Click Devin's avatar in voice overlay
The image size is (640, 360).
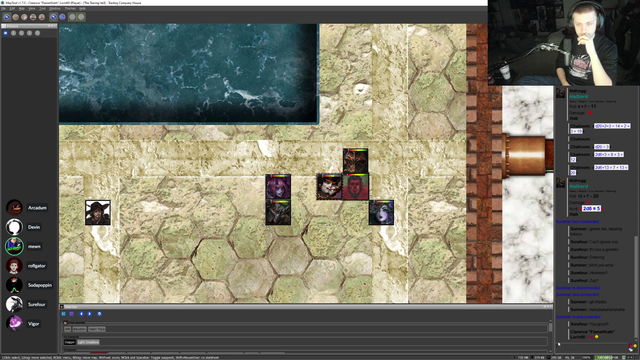(x=14, y=227)
